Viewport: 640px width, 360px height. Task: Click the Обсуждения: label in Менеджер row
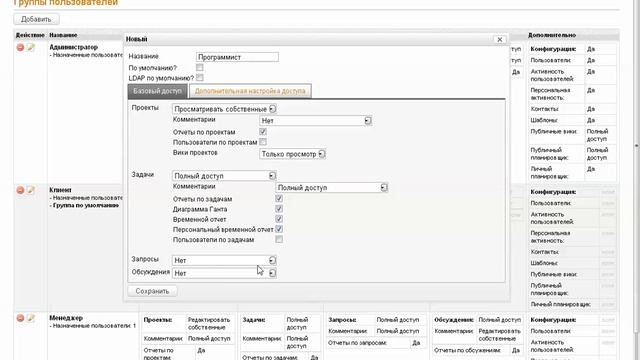click(454, 320)
